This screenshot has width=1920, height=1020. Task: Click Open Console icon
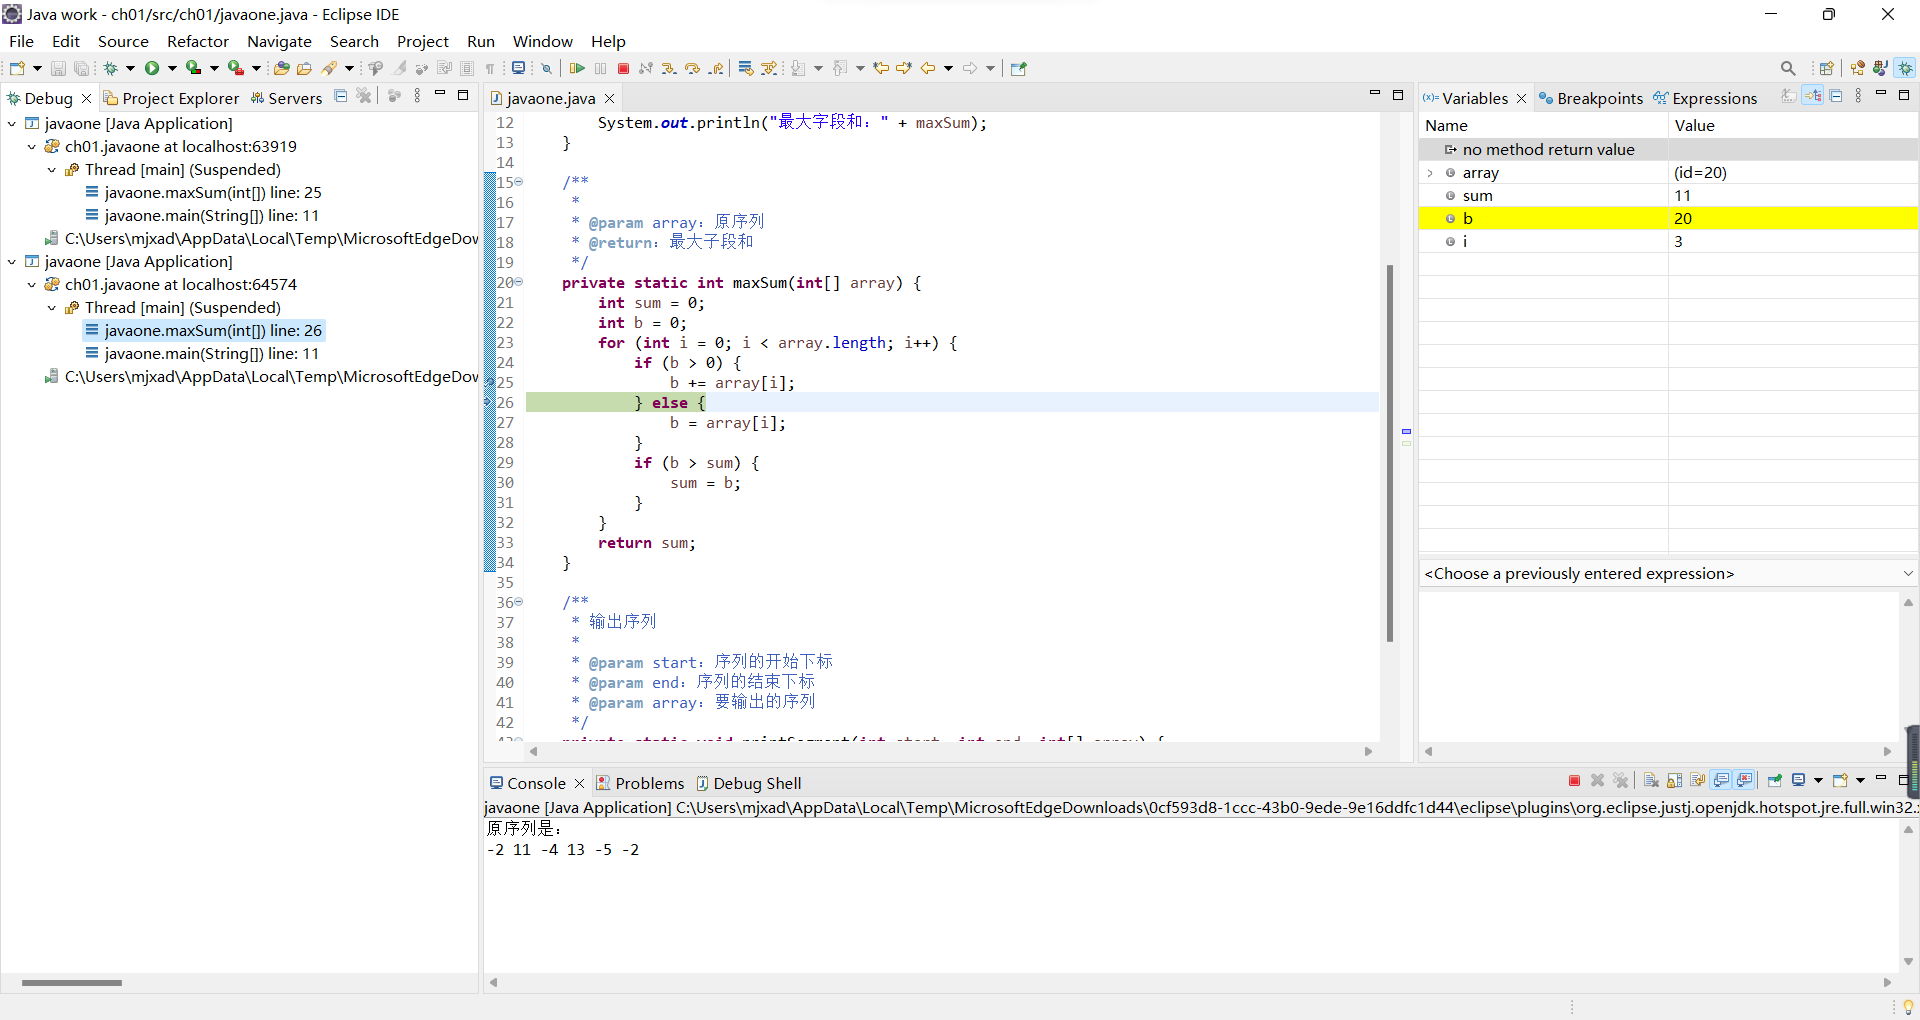click(x=1840, y=781)
